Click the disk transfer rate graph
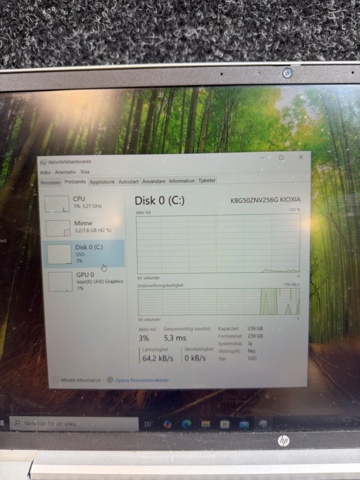Viewport: 360px width, 480px height. pyautogui.click(x=219, y=302)
